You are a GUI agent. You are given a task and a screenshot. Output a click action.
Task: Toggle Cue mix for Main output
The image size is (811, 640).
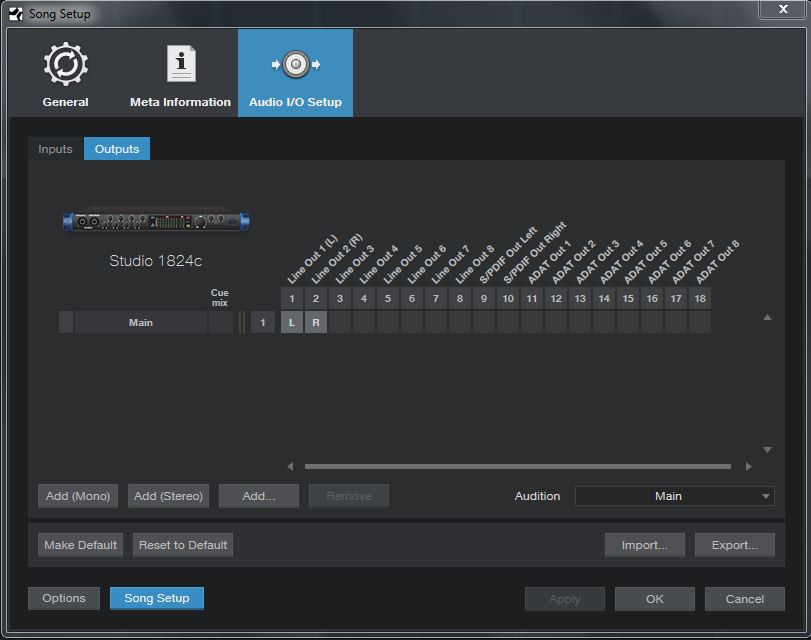coord(220,322)
